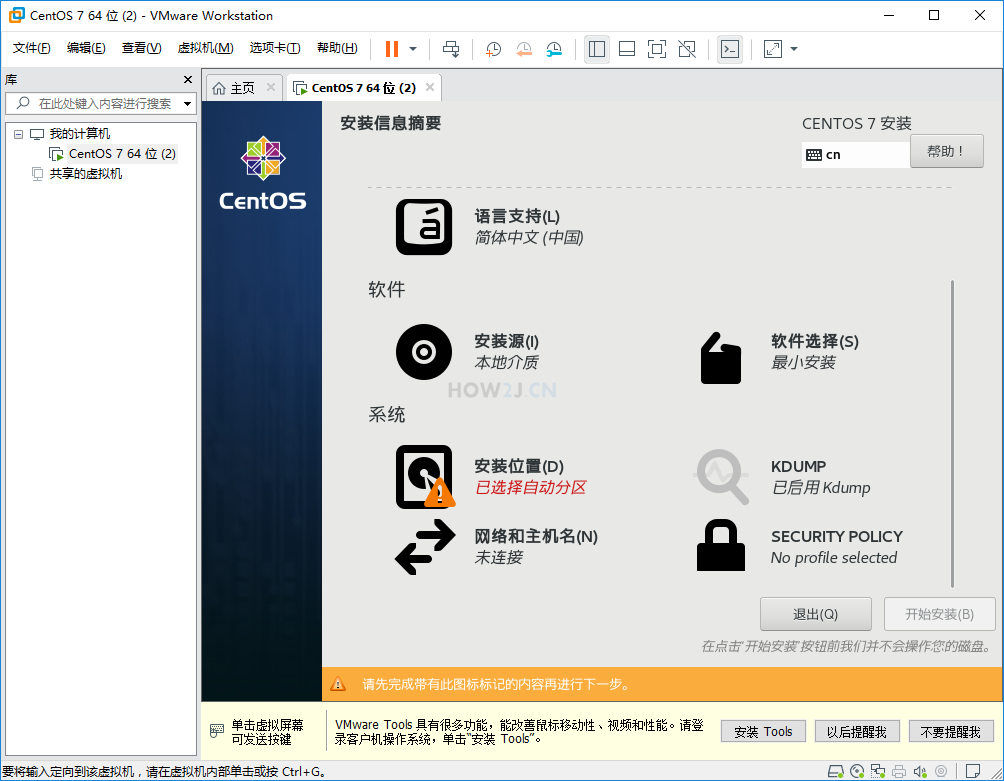Open 安装源(I) disc icon
The image size is (1004, 781).
tap(424, 351)
